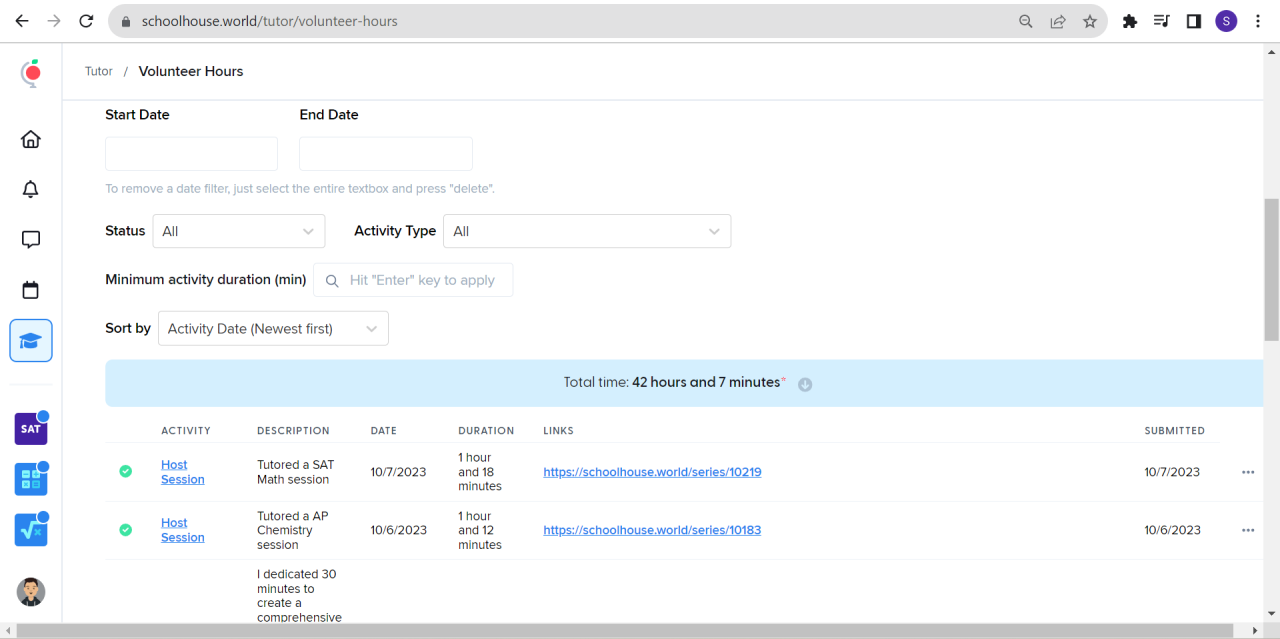Image resolution: width=1280 pixels, height=639 pixels.
Task: Open the browser extensions puzzle icon
Action: point(1130,21)
